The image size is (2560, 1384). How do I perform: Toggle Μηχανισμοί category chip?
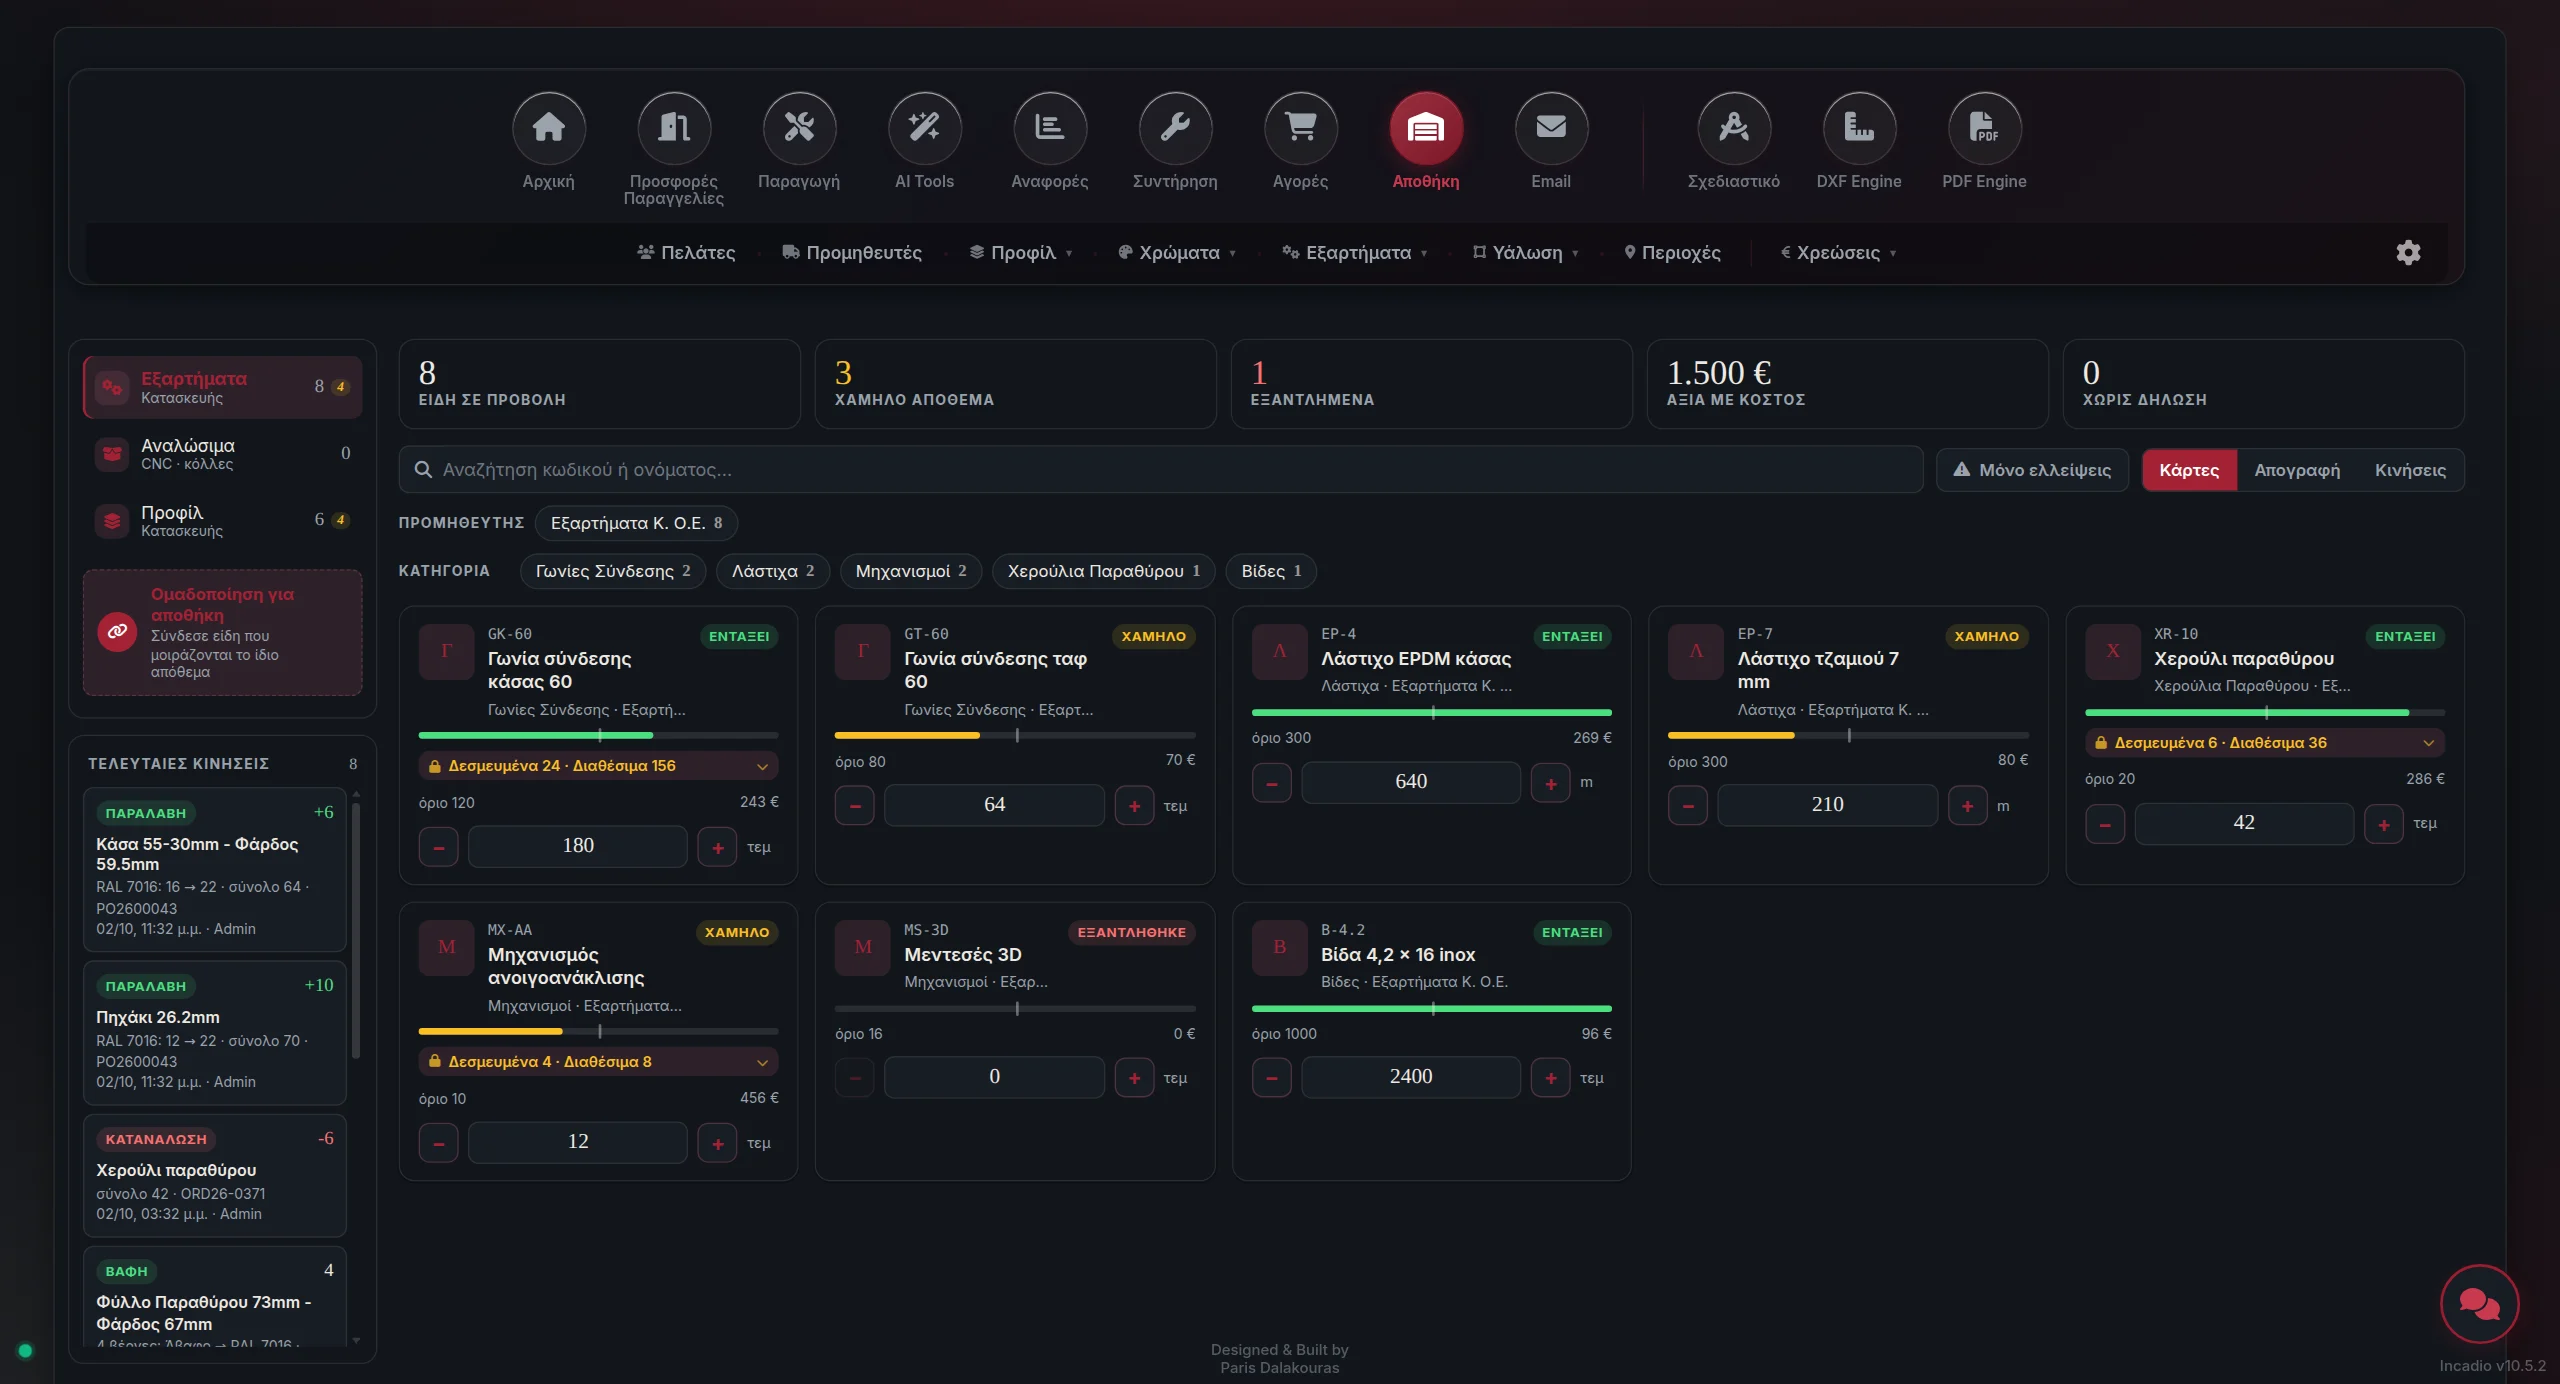[x=910, y=571]
